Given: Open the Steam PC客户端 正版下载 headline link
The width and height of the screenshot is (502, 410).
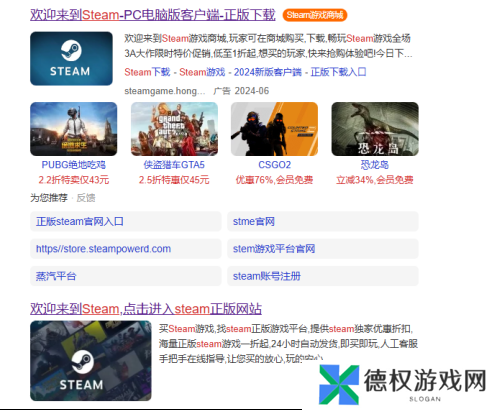Looking at the screenshot, I should (153, 15).
